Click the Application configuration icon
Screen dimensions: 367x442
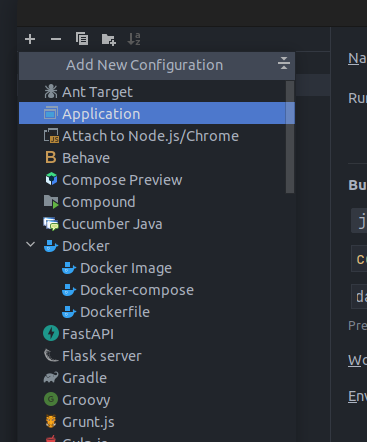[51, 113]
